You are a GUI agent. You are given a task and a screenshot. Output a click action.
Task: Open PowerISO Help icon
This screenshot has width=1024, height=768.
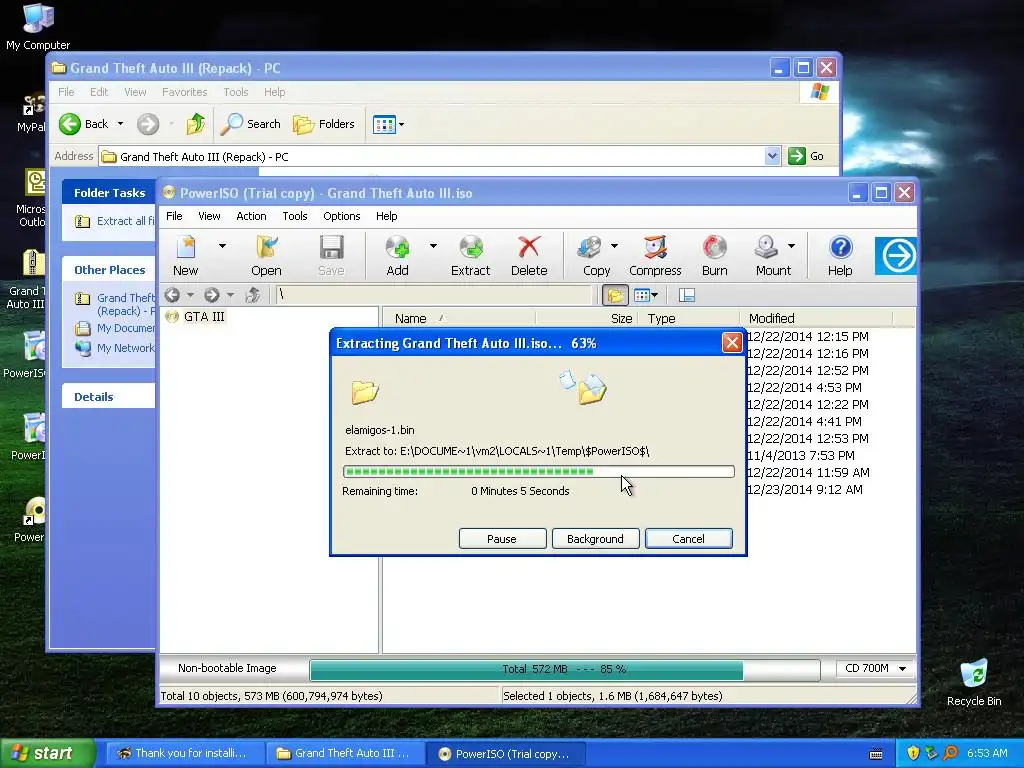840,255
